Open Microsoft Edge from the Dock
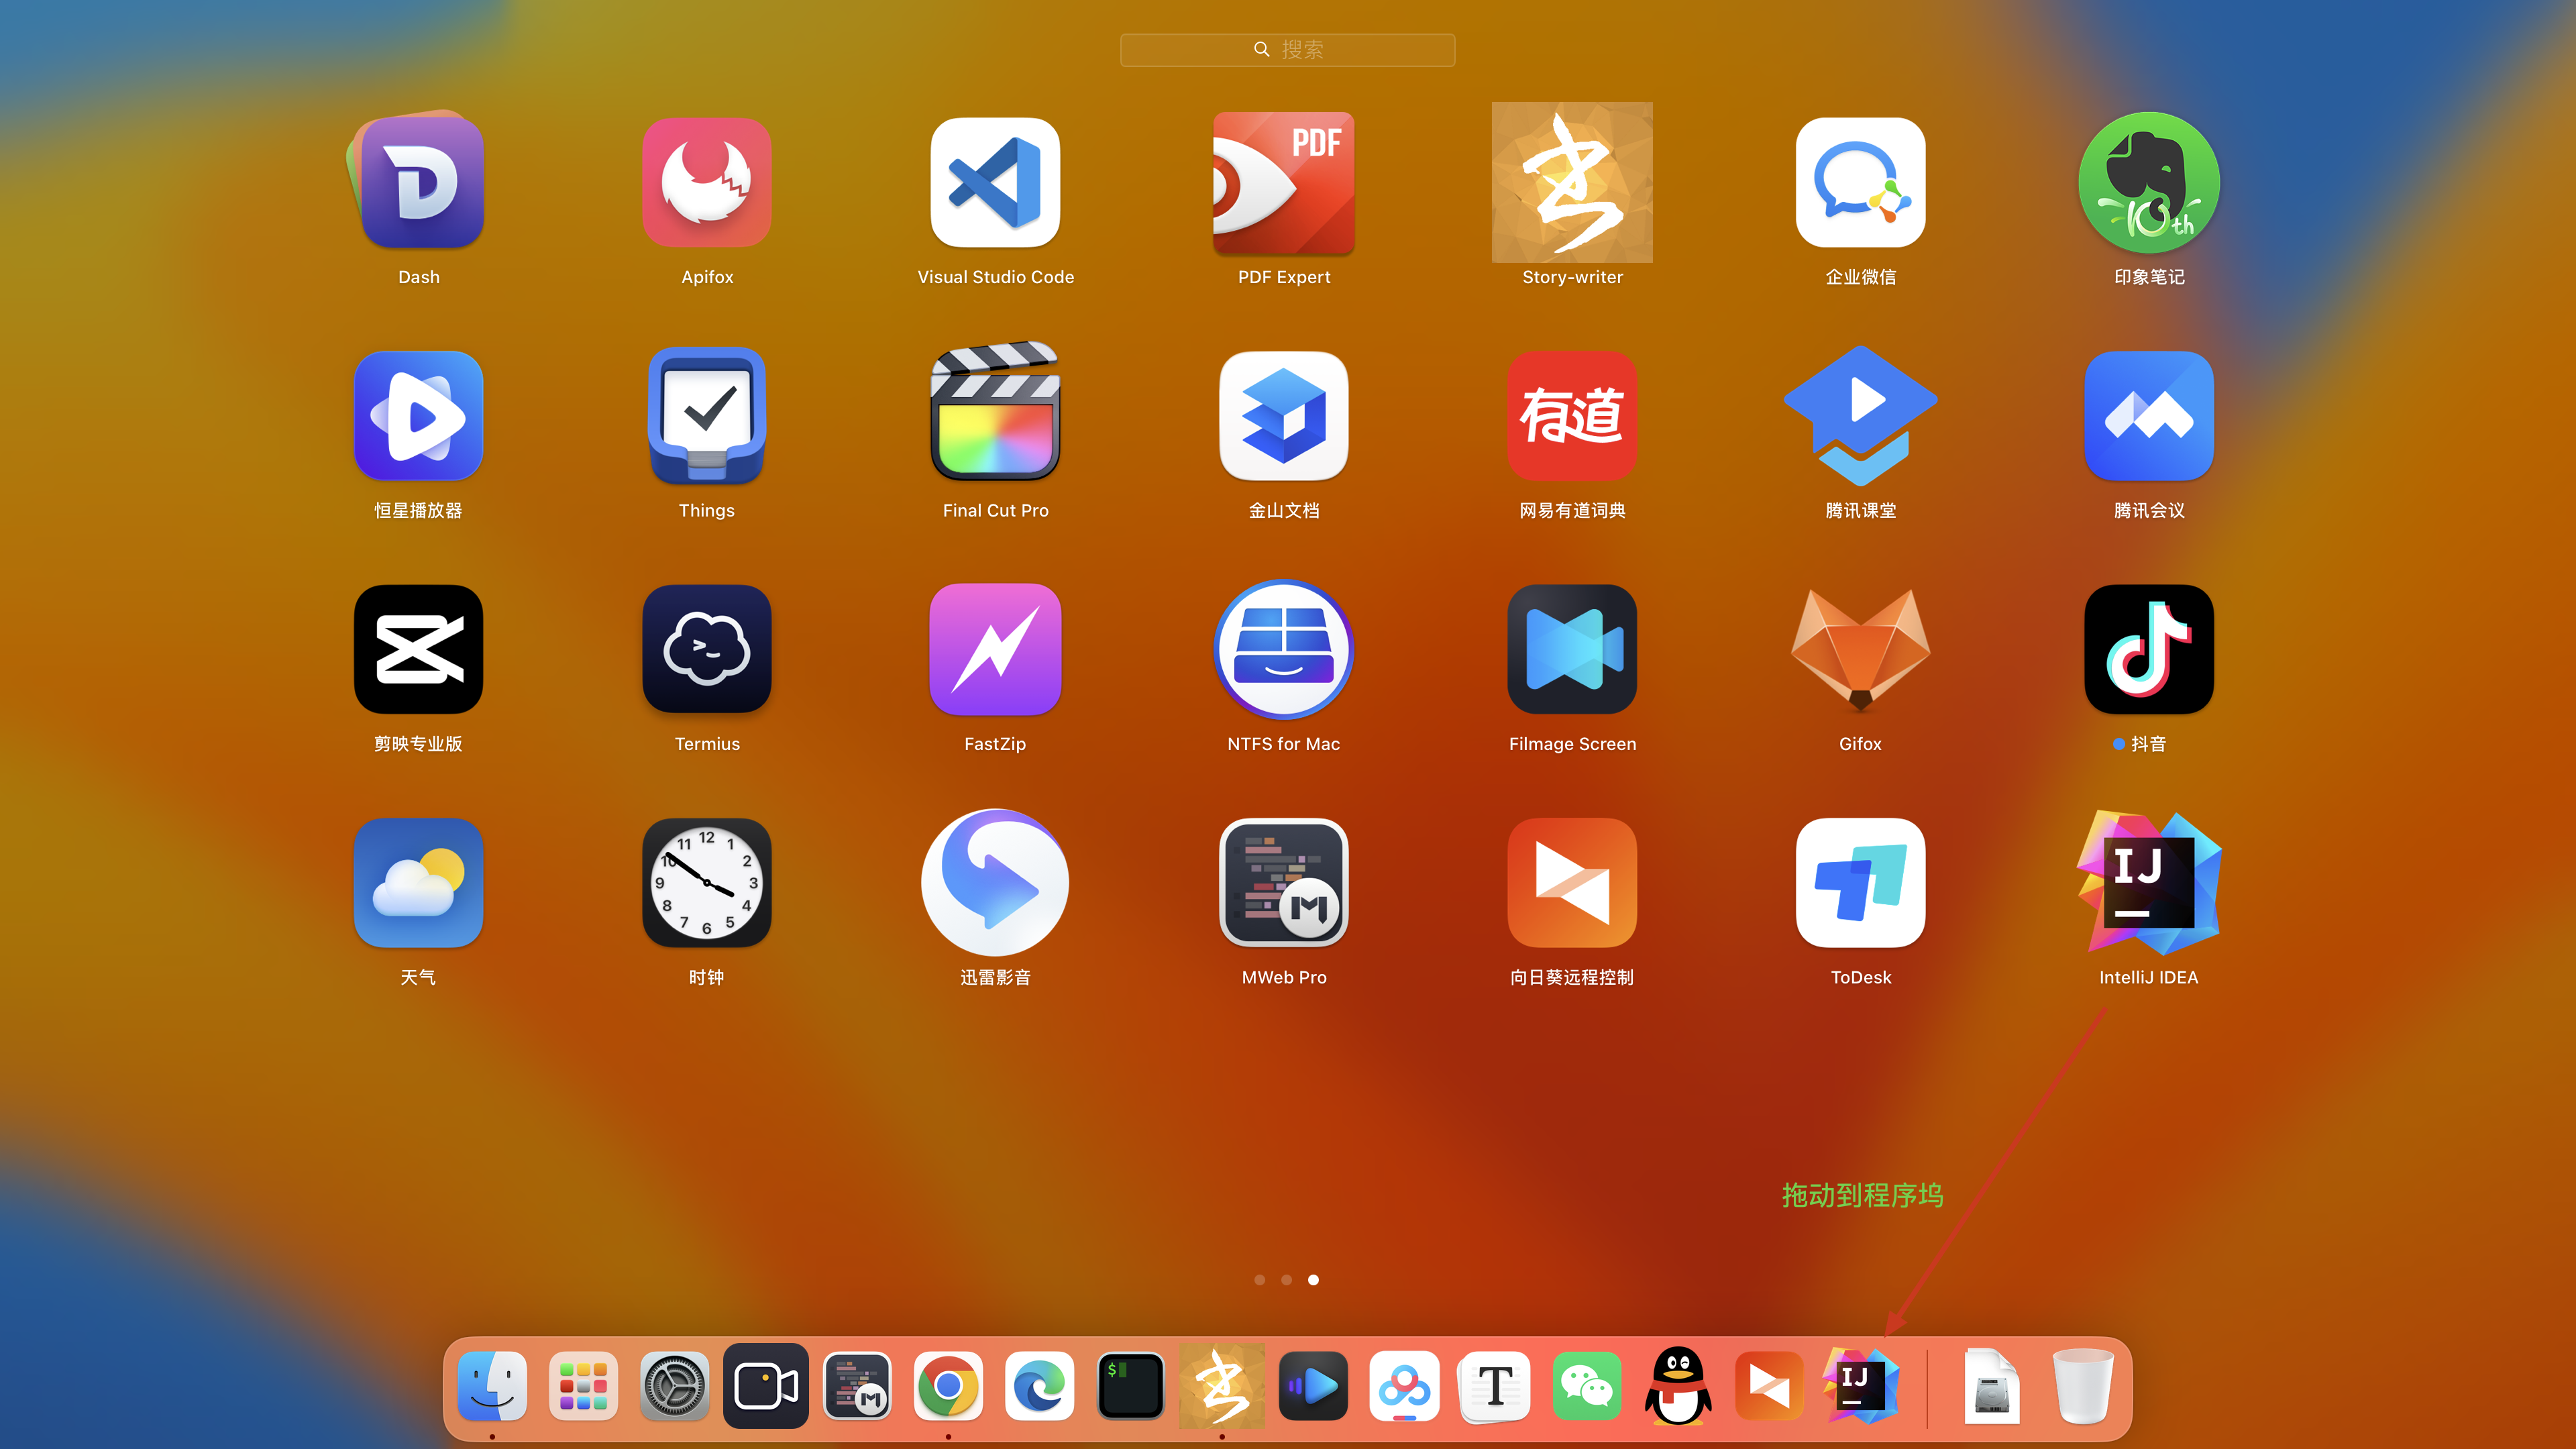The image size is (2576, 1449). (1039, 1386)
